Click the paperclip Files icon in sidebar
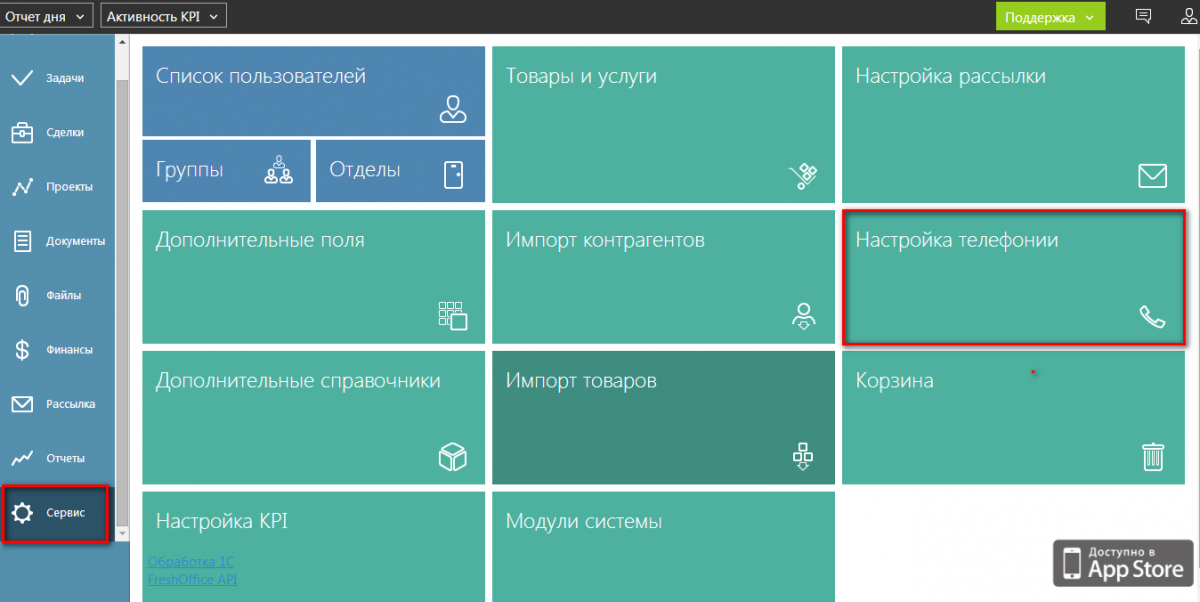 point(22,296)
